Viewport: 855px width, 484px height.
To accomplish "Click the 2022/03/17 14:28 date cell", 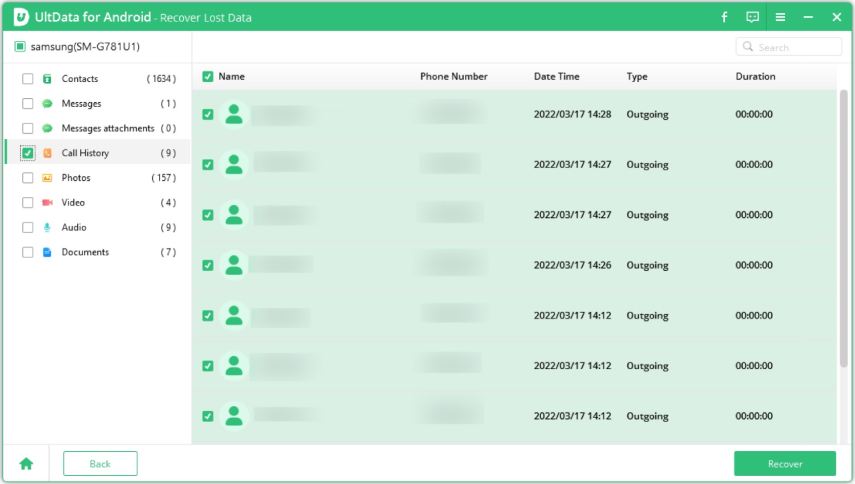I will click(x=572, y=114).
